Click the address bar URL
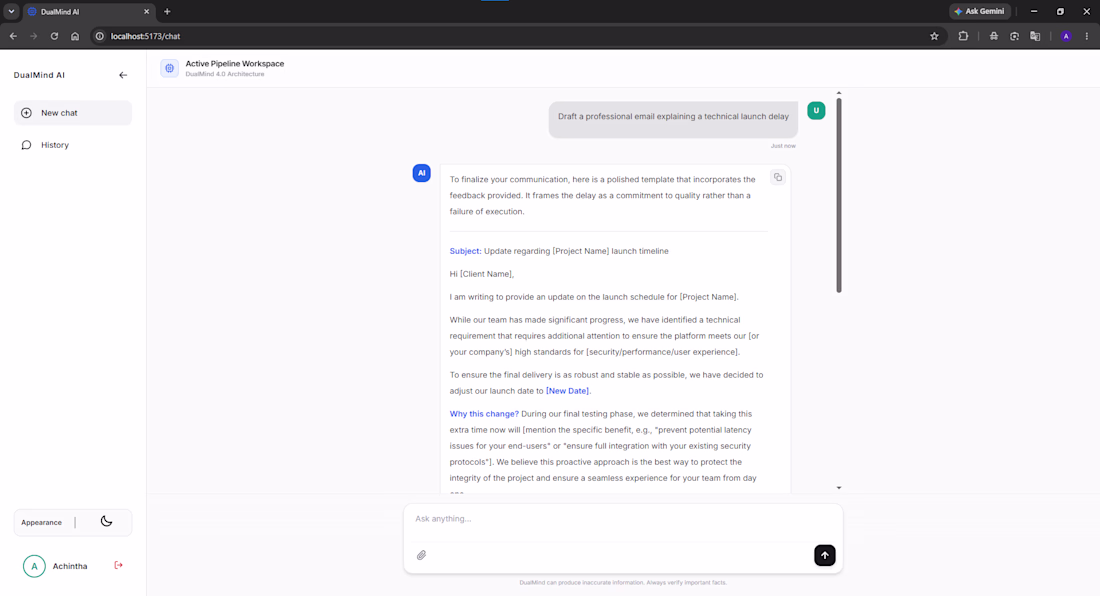Screen dimensions: 1100x596 [145, 36]
